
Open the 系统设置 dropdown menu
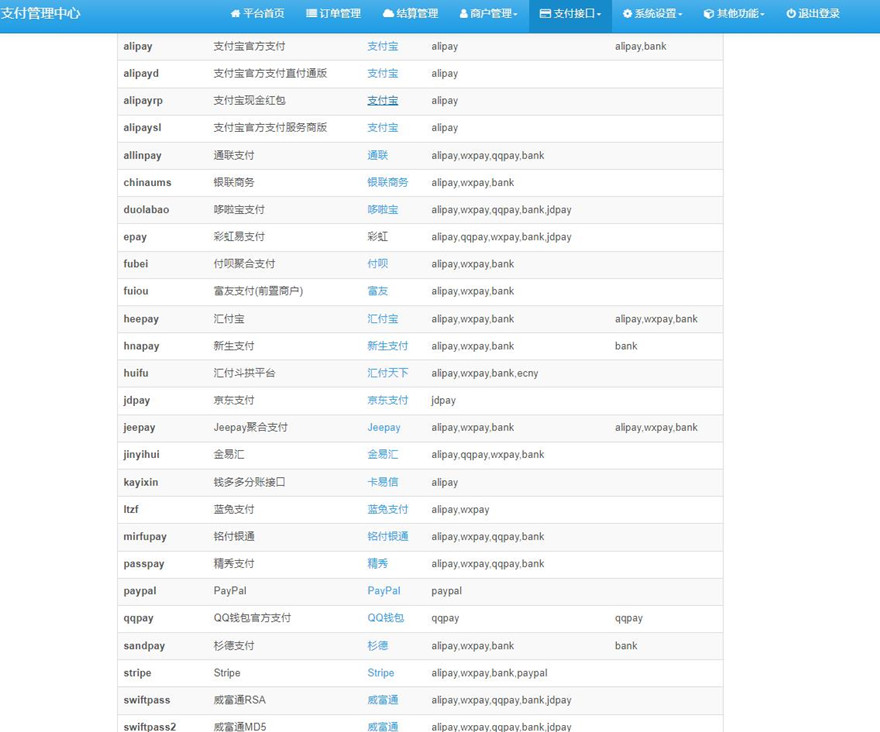pyautogui.click(x=652, y=13)
